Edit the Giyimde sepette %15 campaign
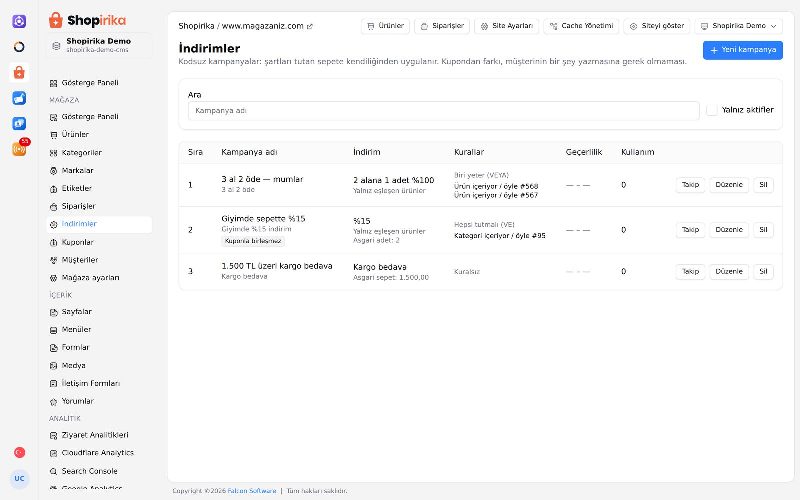Viewport: 800px width, 500px height. 729,230
